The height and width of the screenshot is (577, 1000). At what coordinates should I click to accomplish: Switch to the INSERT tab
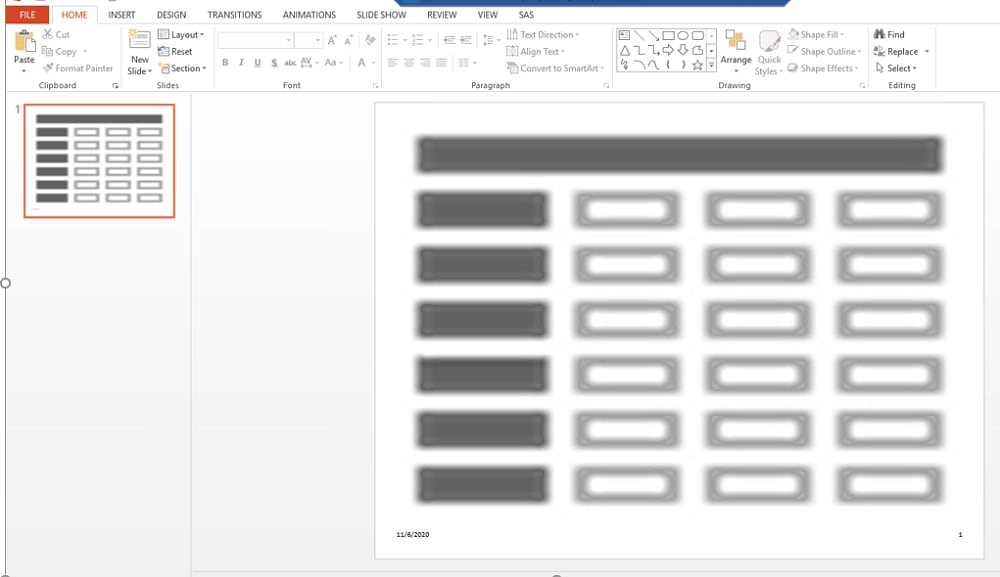(121, 15)
